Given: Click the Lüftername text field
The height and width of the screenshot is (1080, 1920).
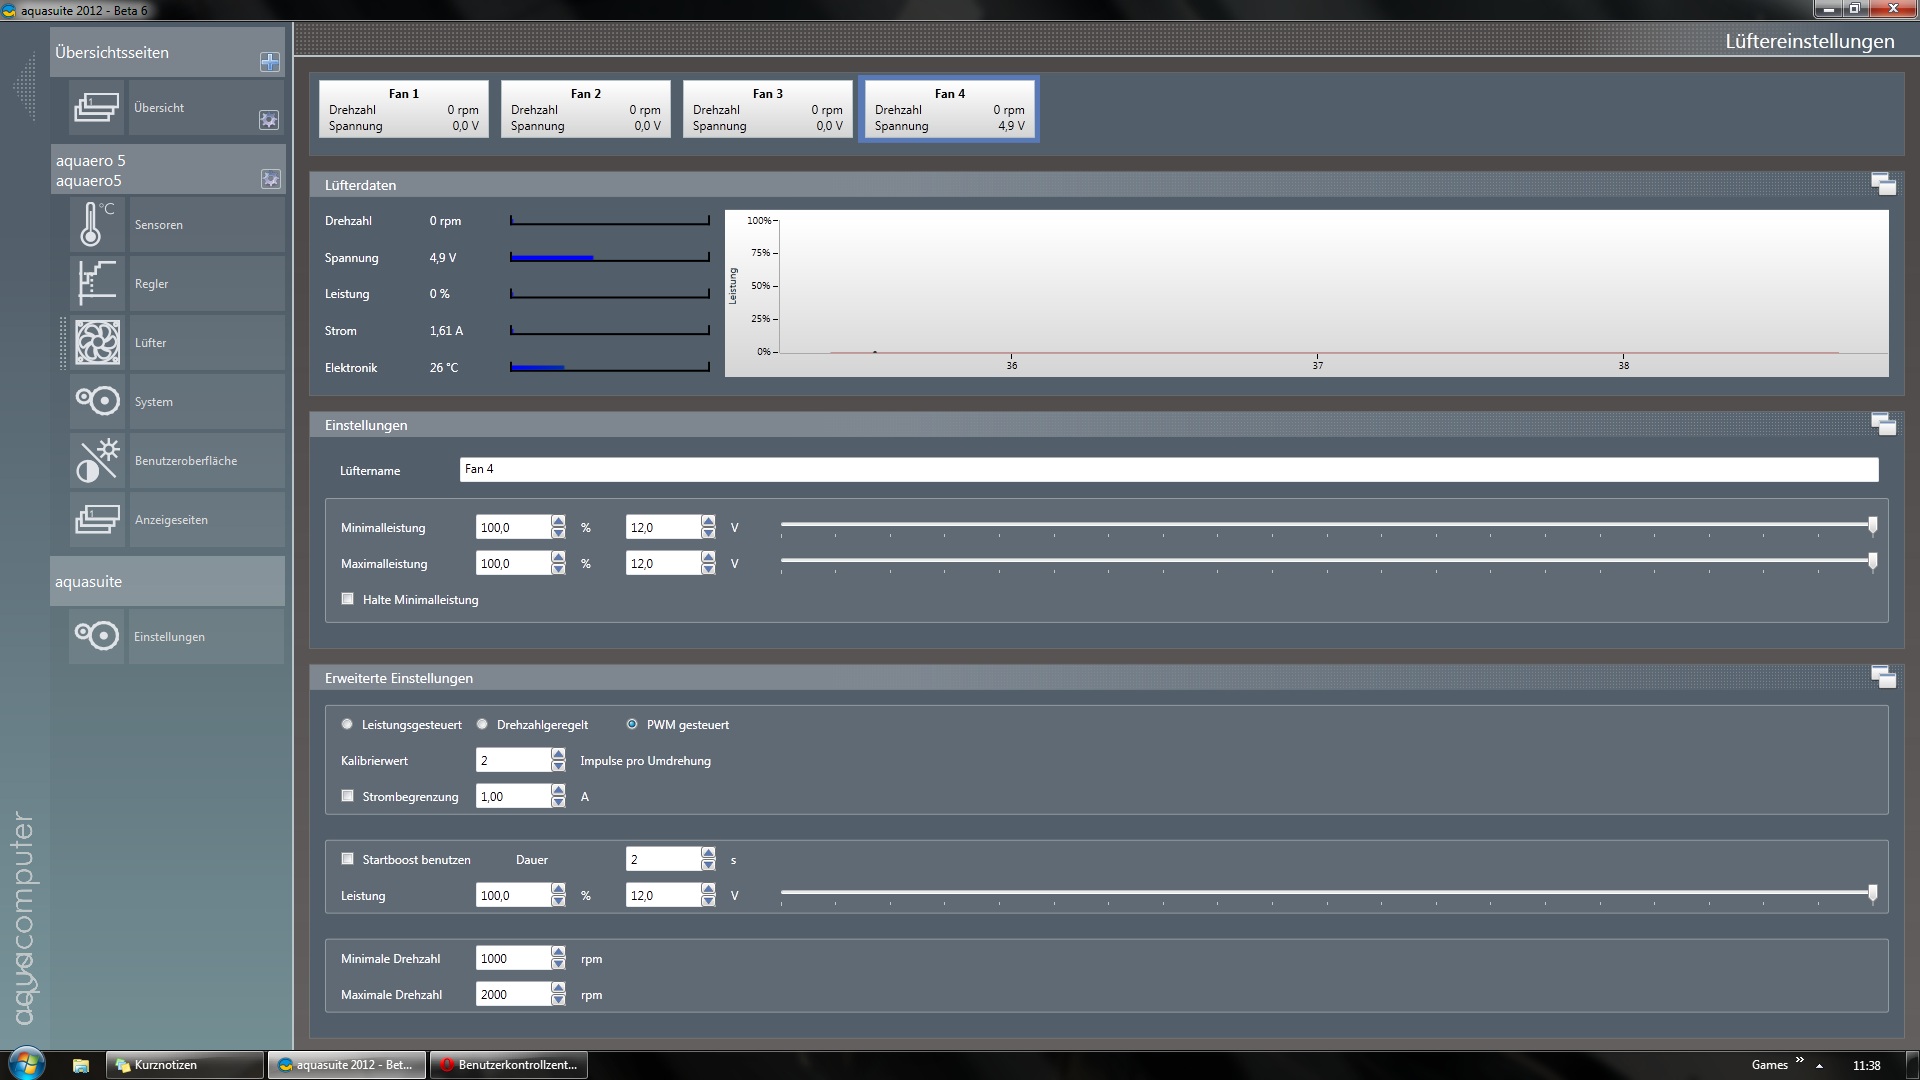Looking at the screenshot, I should click(x=1168, y=469).
